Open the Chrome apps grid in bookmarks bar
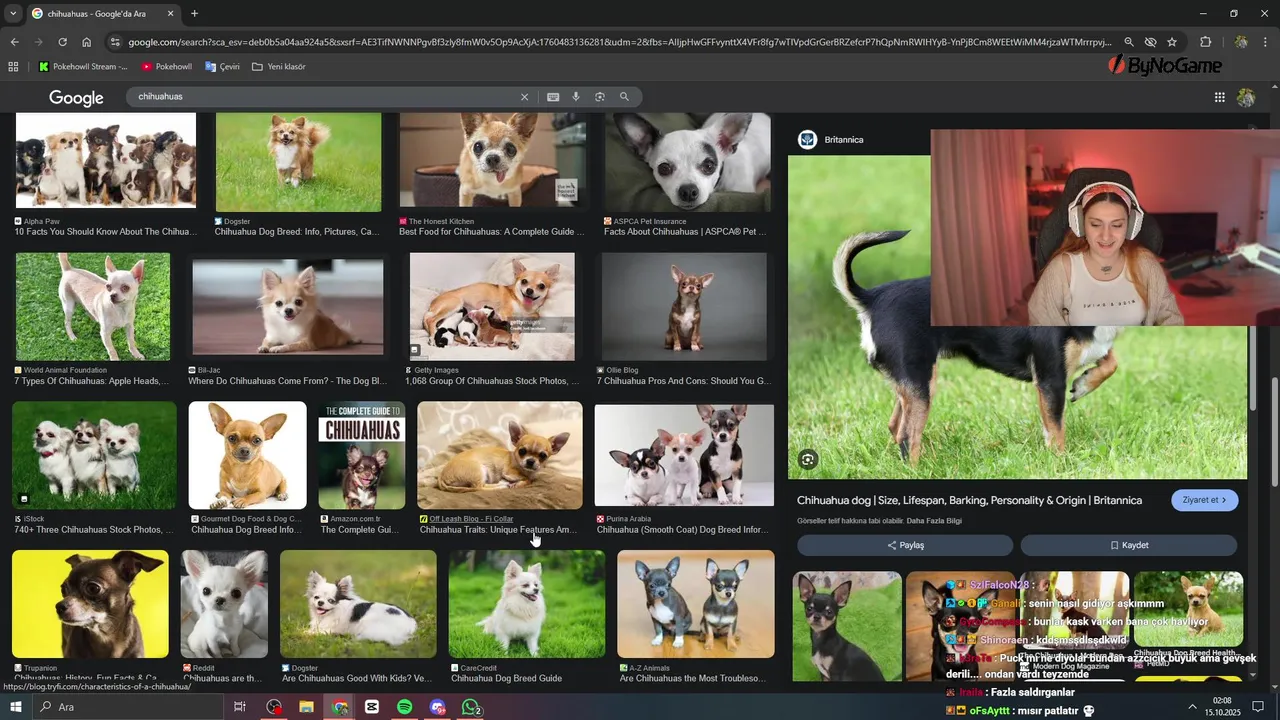 coord(13,67)
